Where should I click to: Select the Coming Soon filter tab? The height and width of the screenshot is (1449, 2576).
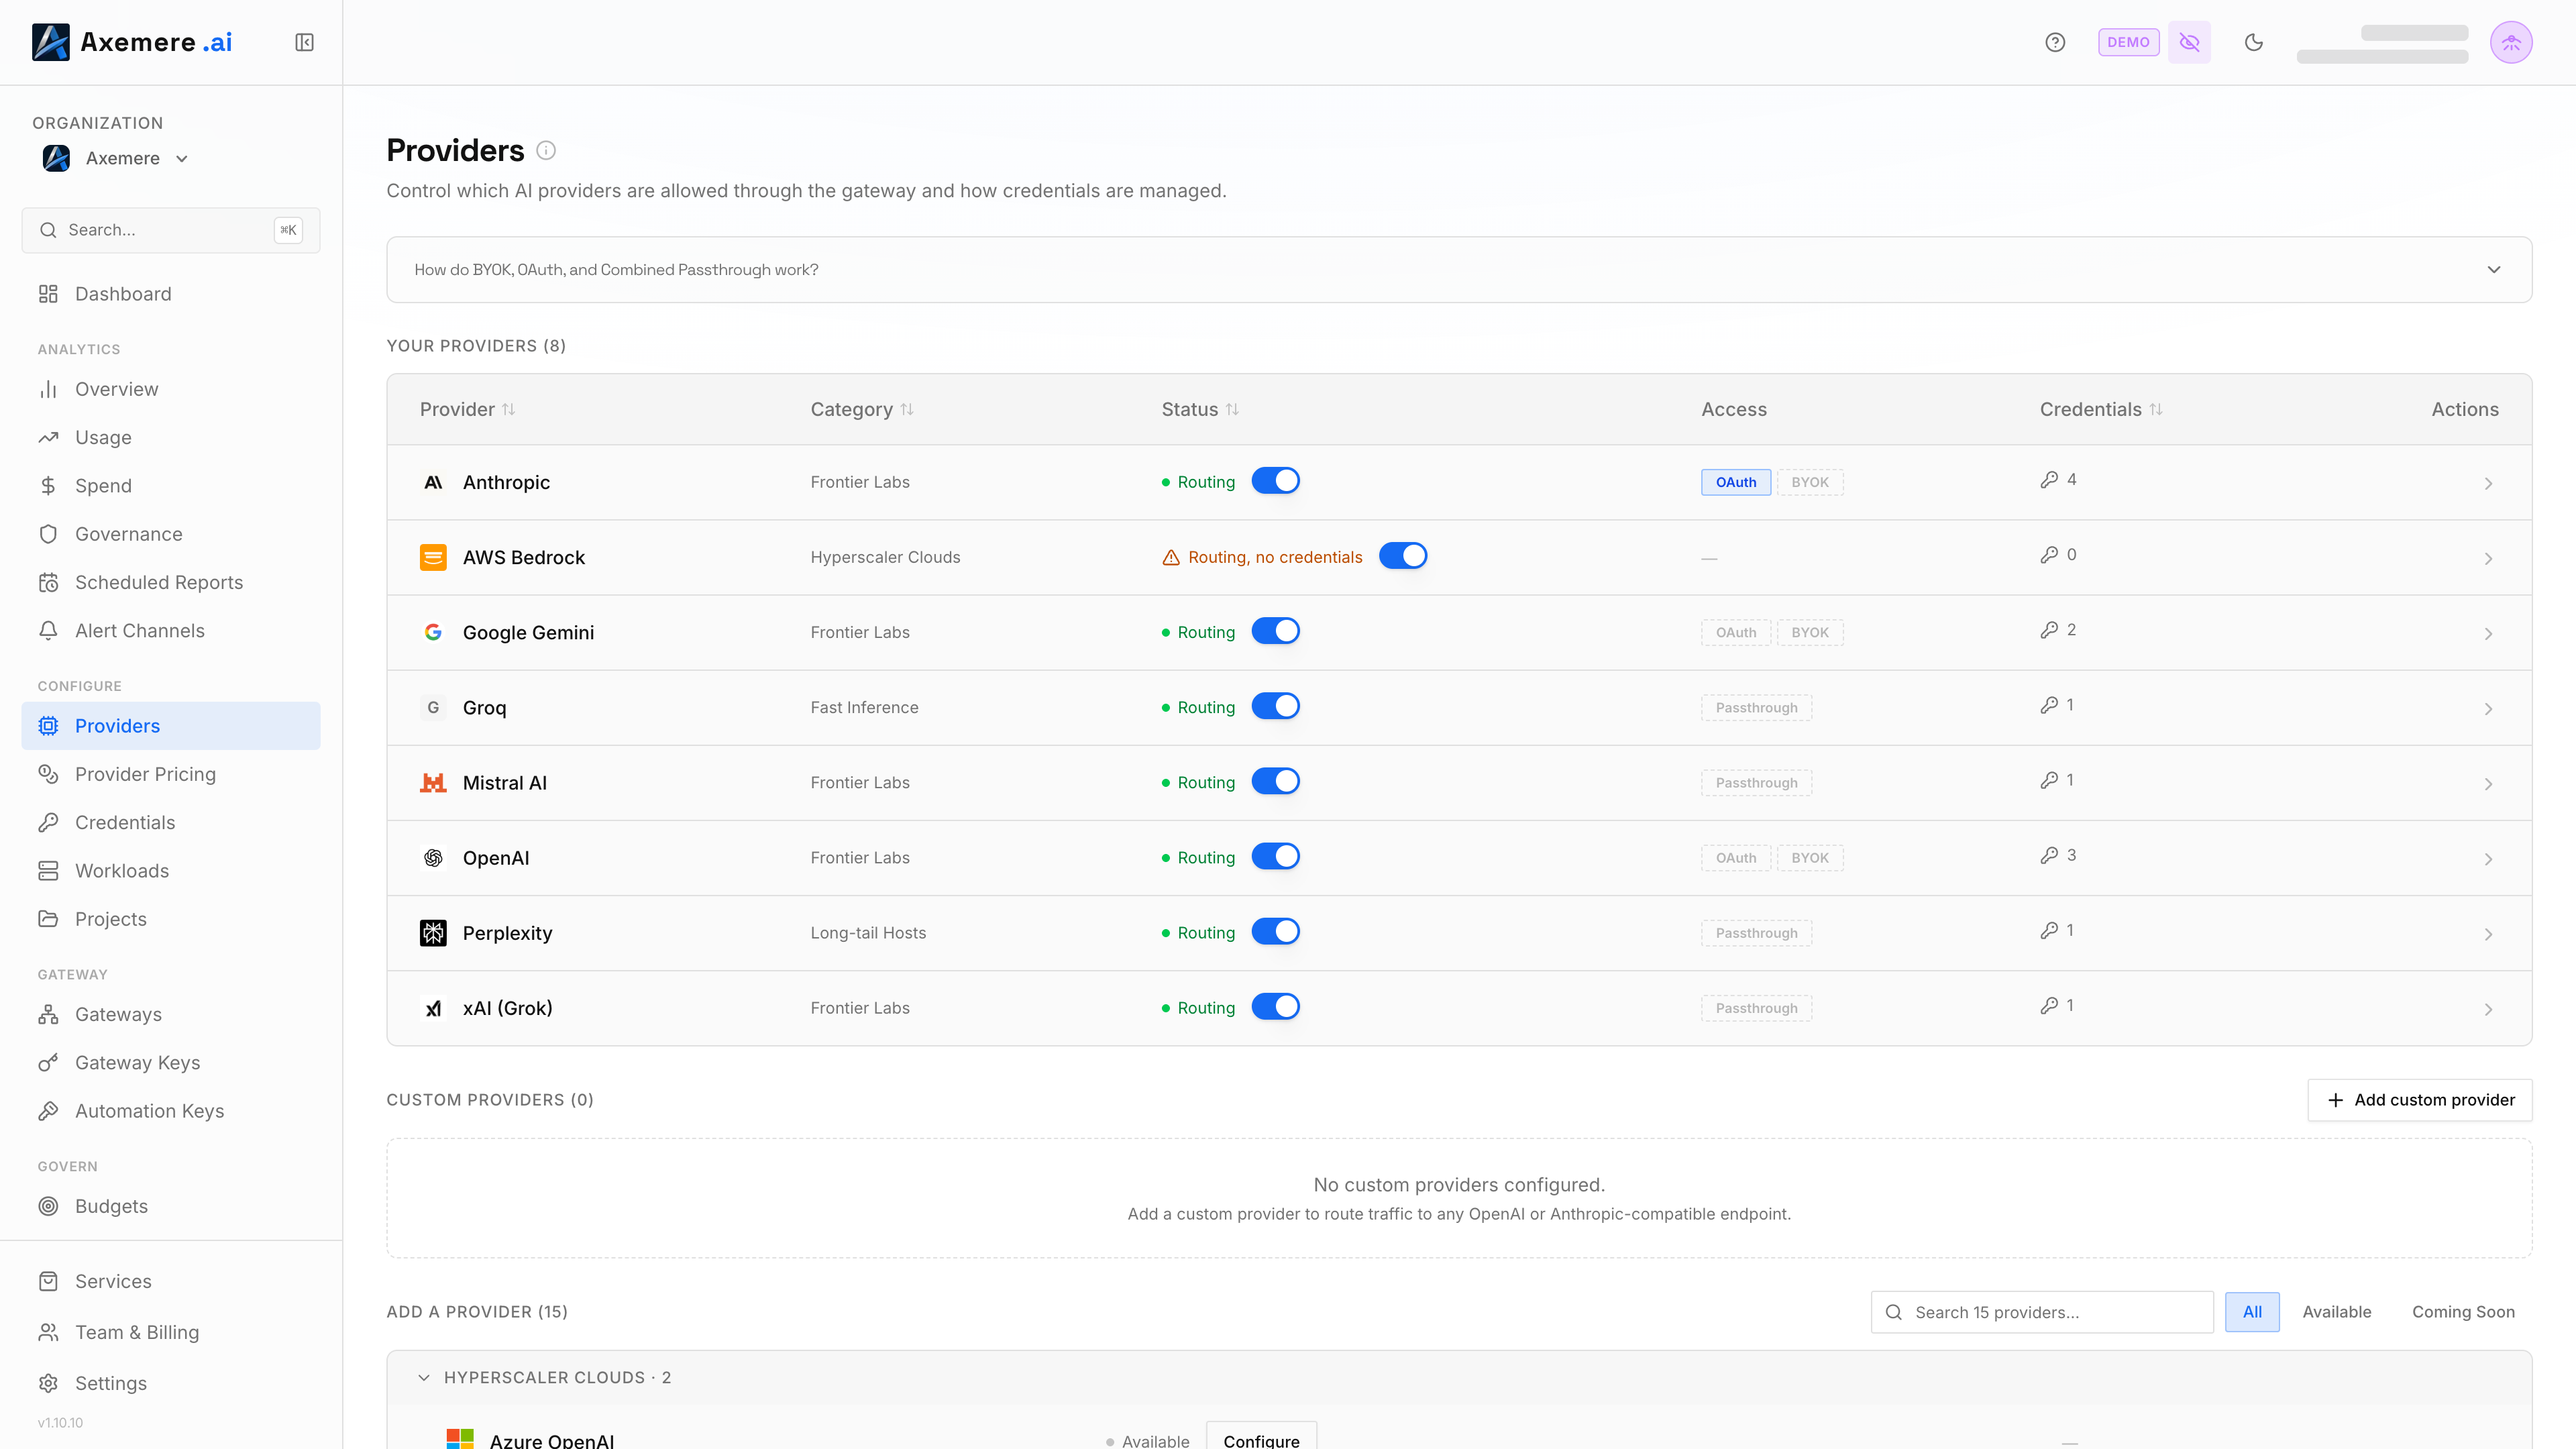(2463, 1312)
